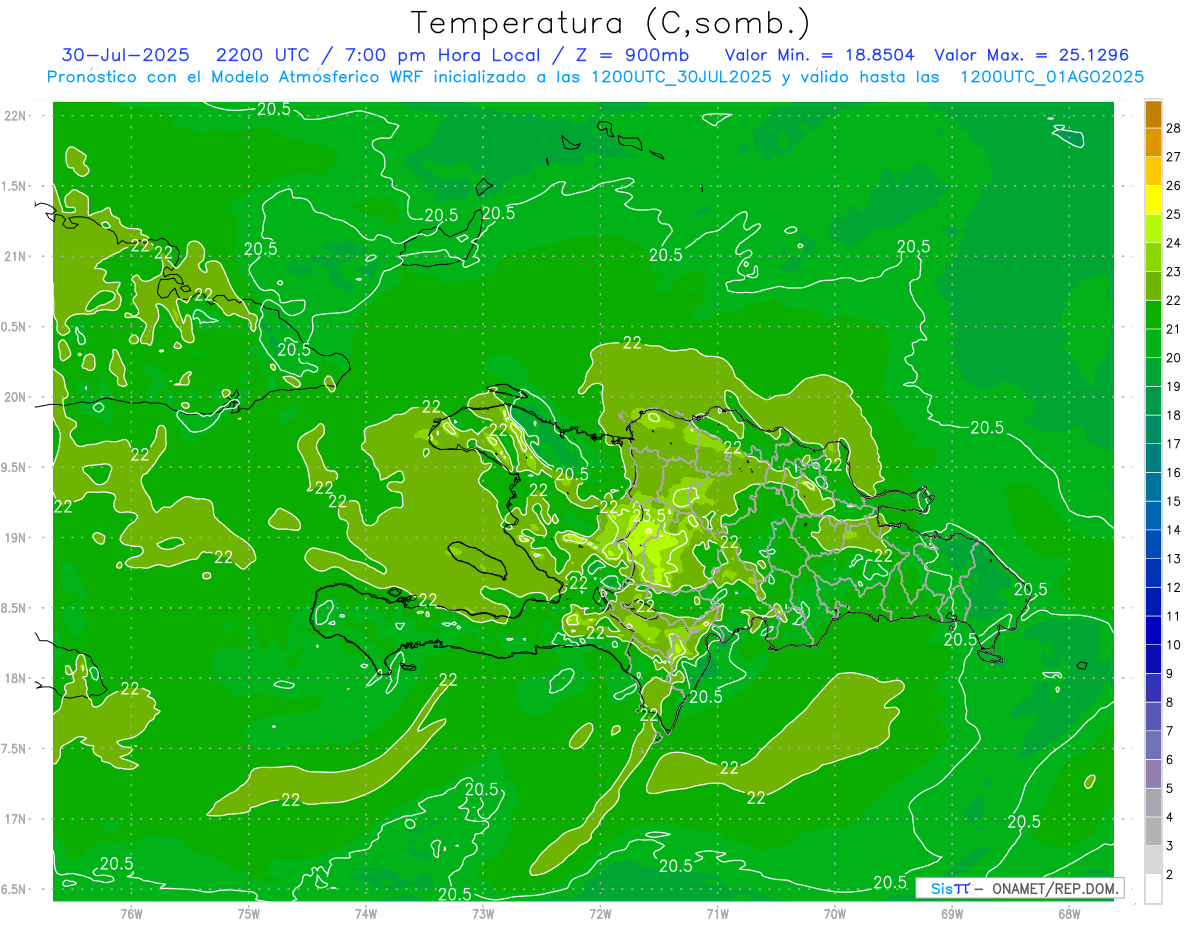The image size is (1200, 927).
Task: Click the white swatch below legend value 2
Action: coord(1154,889)
